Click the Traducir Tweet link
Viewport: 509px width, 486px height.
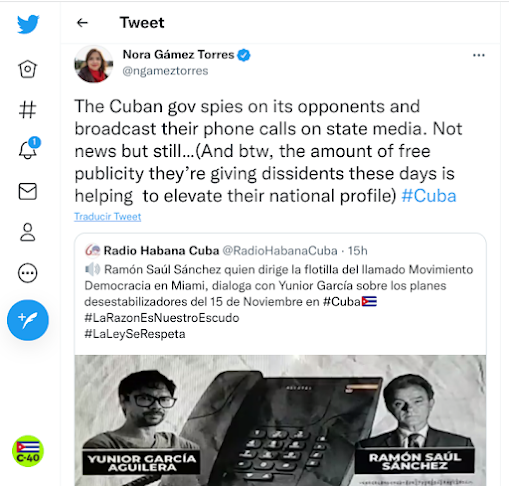[108, 217]
